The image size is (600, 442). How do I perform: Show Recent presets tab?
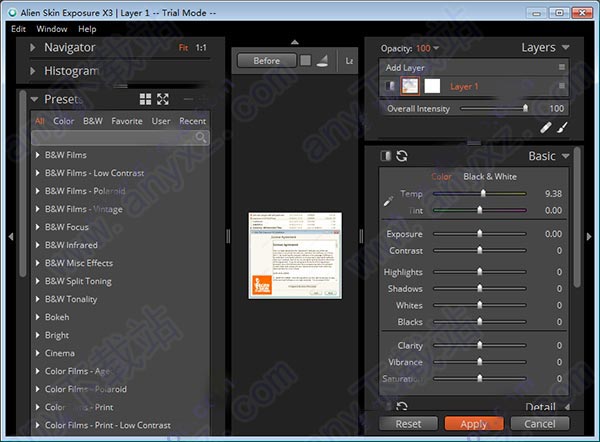pos(192,121)
